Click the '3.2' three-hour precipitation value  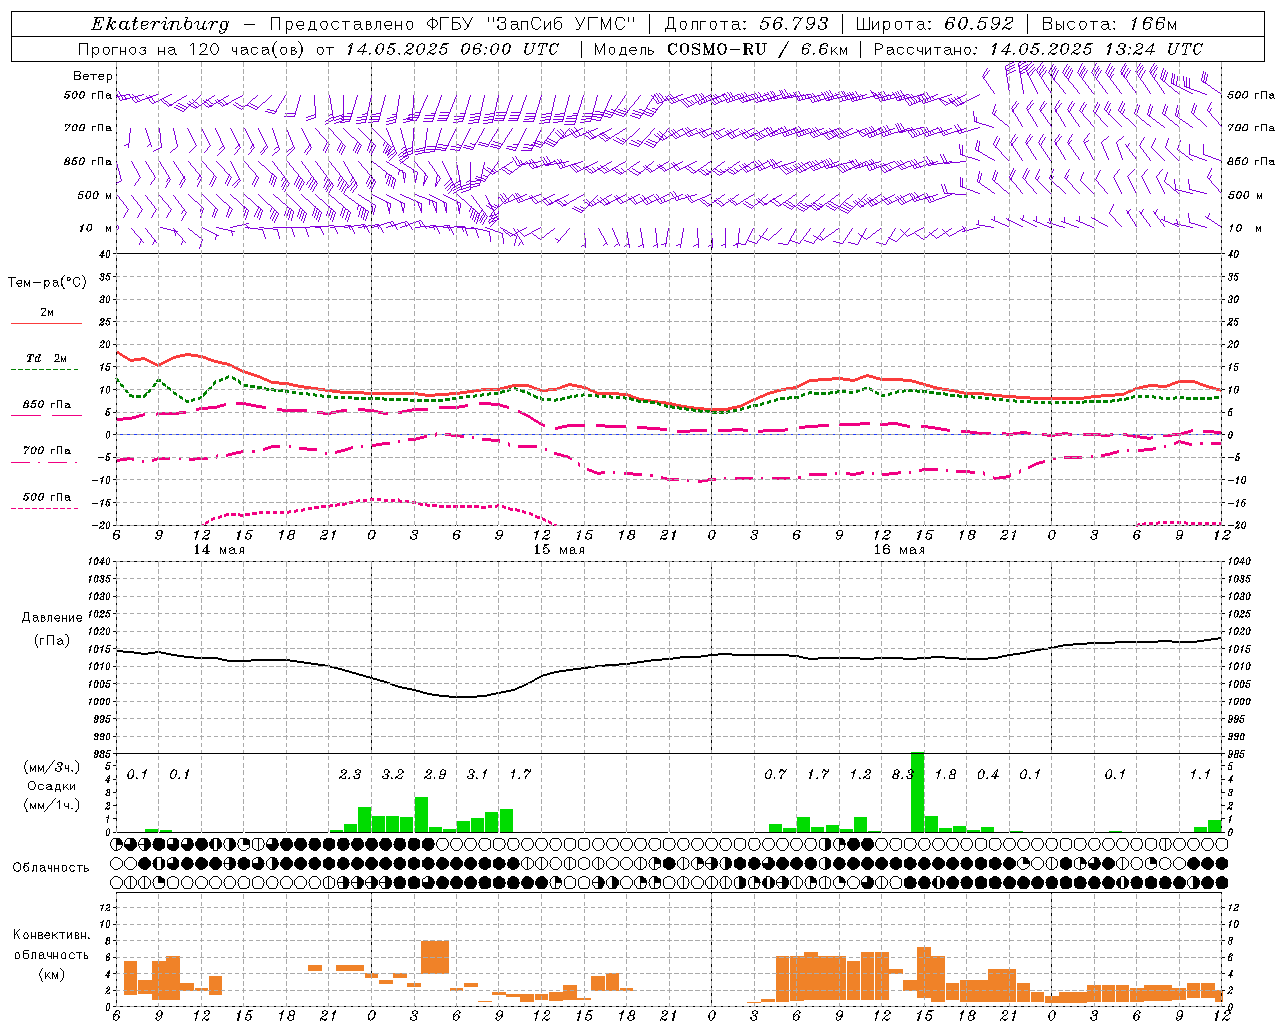pyautogui.click(x=393, y=775)
